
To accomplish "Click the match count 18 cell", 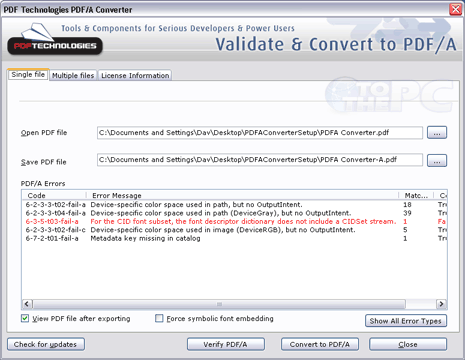I will (x=407, y=204).
